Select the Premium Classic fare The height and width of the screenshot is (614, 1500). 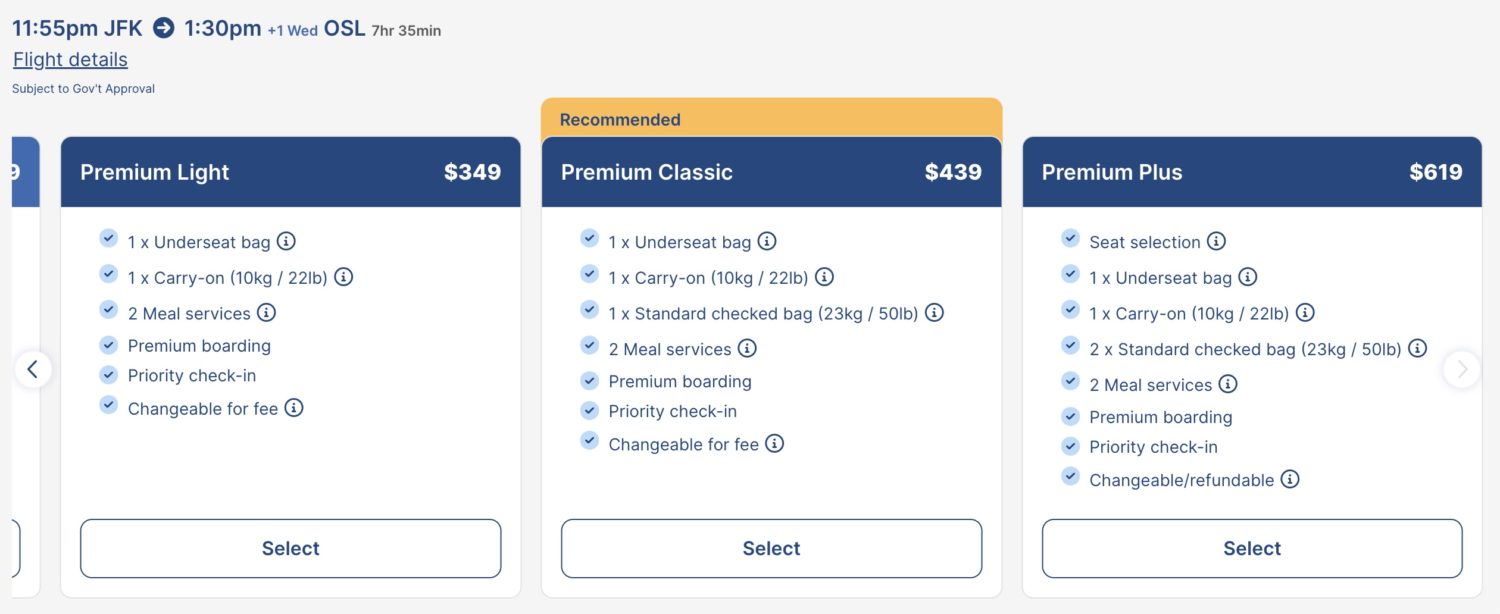(771, 548)
